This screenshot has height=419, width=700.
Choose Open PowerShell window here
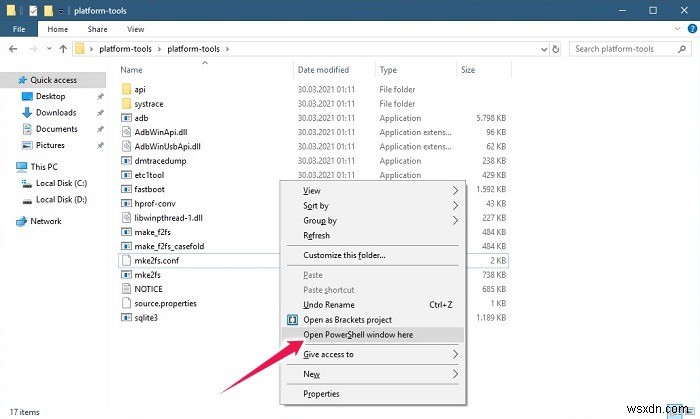[x=358, y=335]
